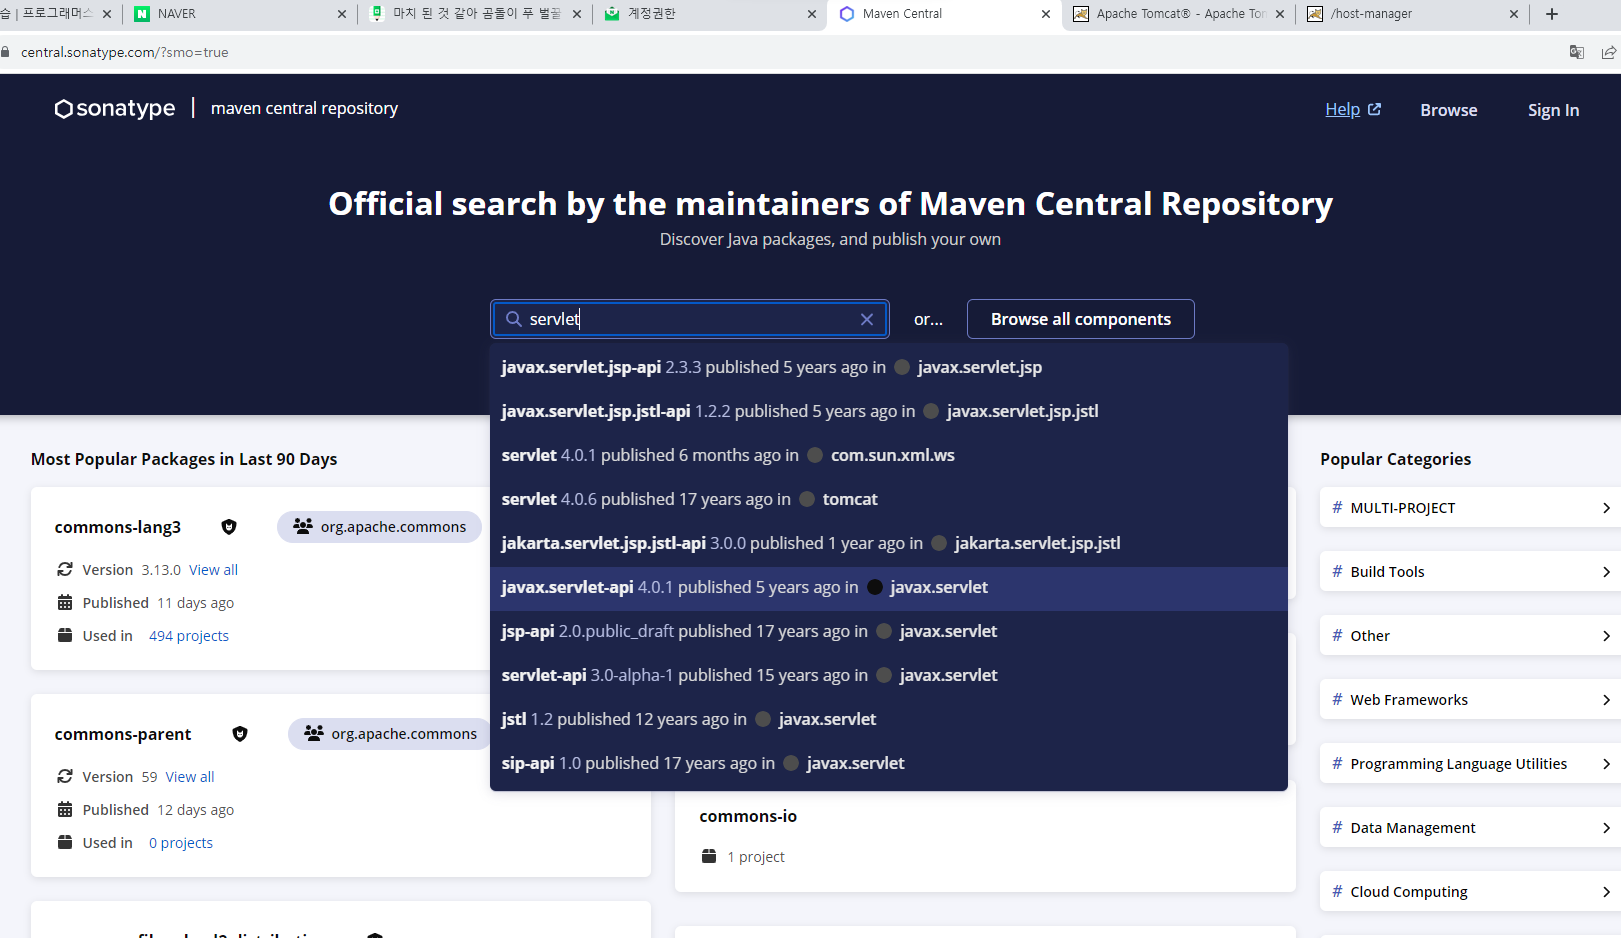1621x938 pixels.
Task: Open the commons-io package title
Action: (748, 816)
